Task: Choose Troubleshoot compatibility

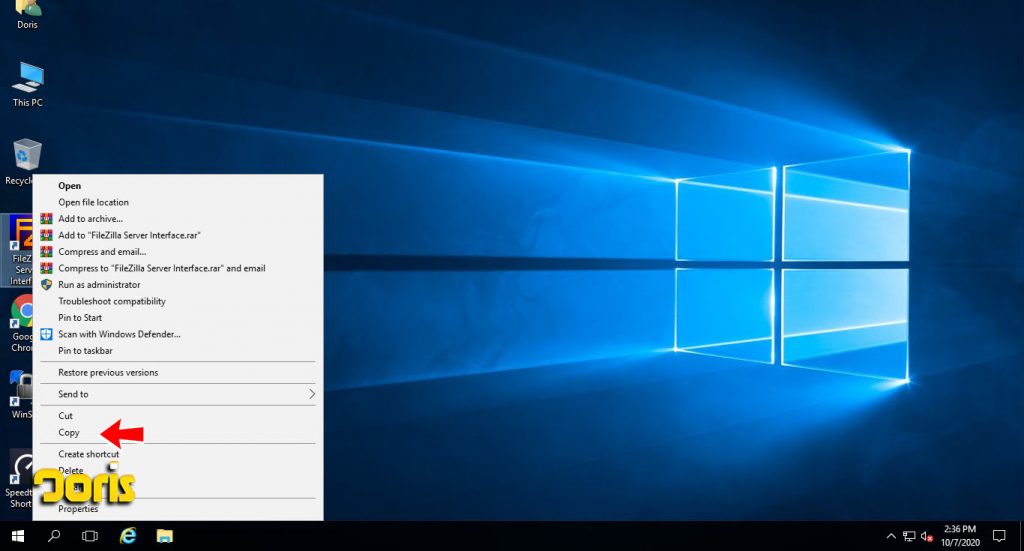Action: click(178, 301)
